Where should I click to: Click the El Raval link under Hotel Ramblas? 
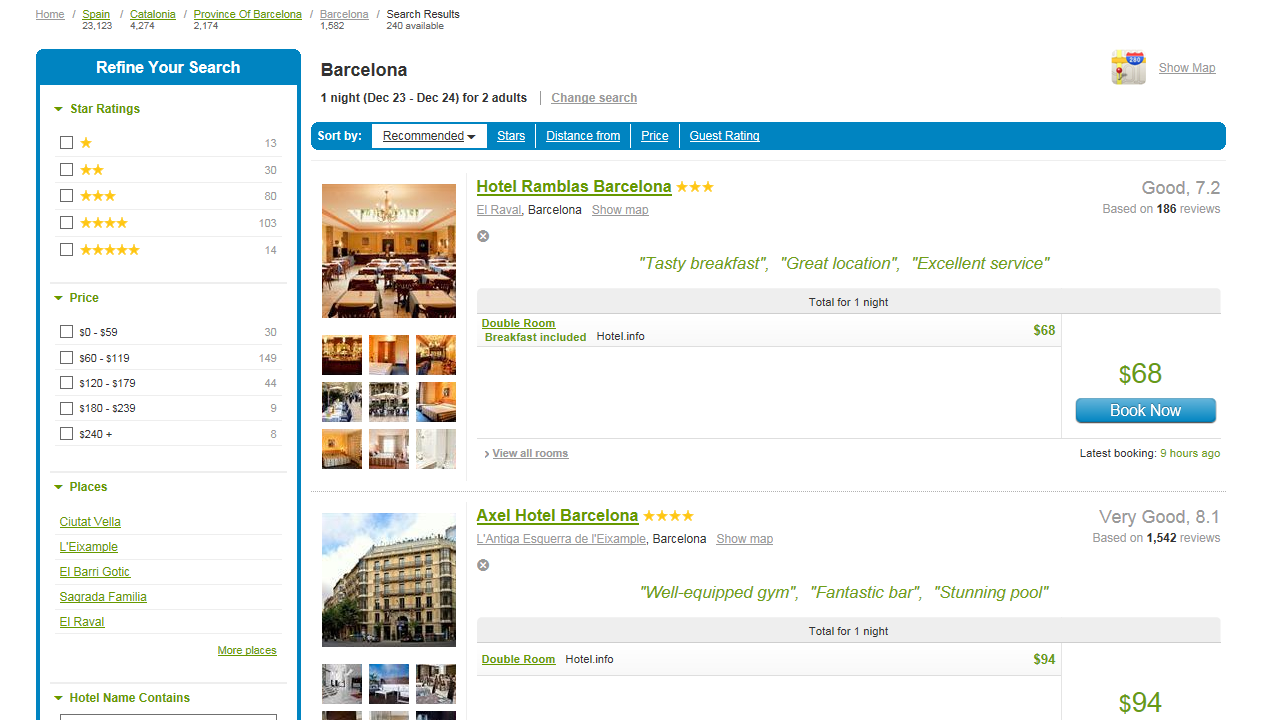(499, 210)
